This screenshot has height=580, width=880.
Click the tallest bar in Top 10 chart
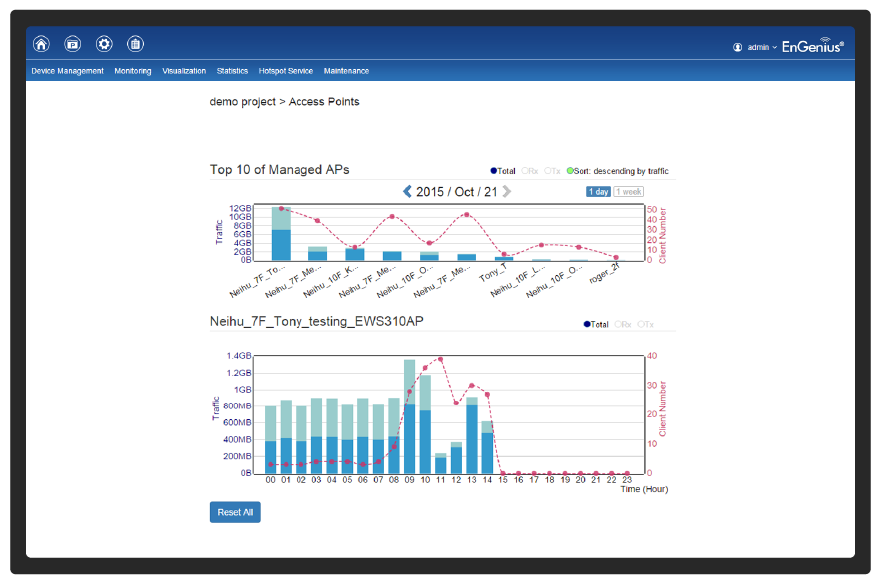(x=281, y=234)
